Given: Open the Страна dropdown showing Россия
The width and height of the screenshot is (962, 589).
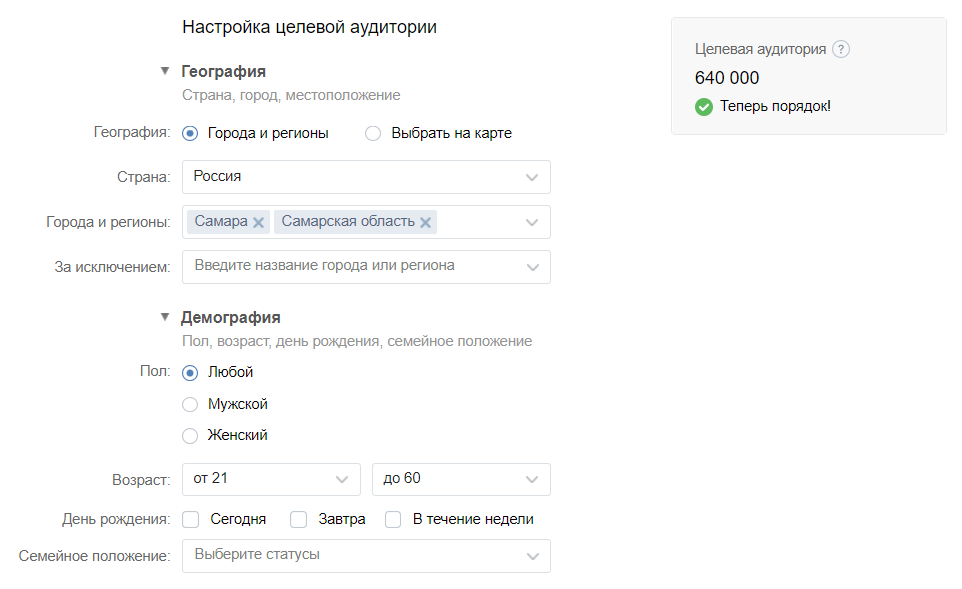Looking at the screenshot, I should click(366, 177).
